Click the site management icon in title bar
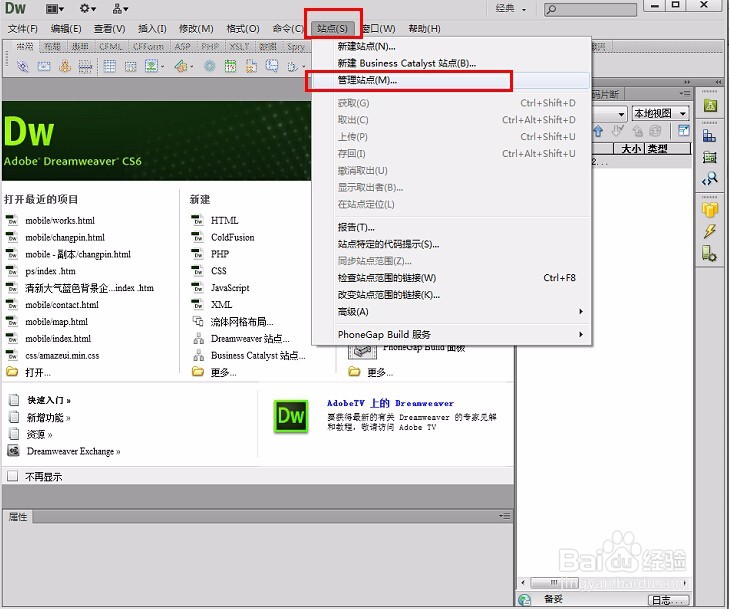The height and width of the screenshot is (609, 729). pyautogui.click(x=120, y=8)
